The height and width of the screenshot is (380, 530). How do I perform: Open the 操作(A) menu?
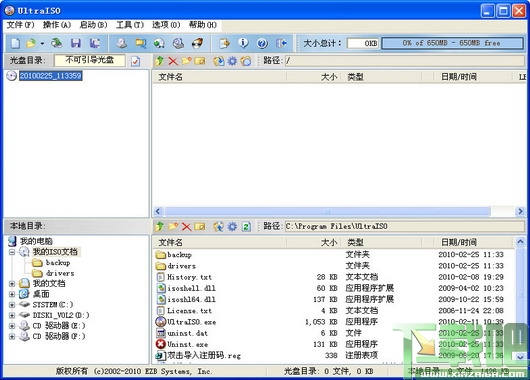(57, 25)
